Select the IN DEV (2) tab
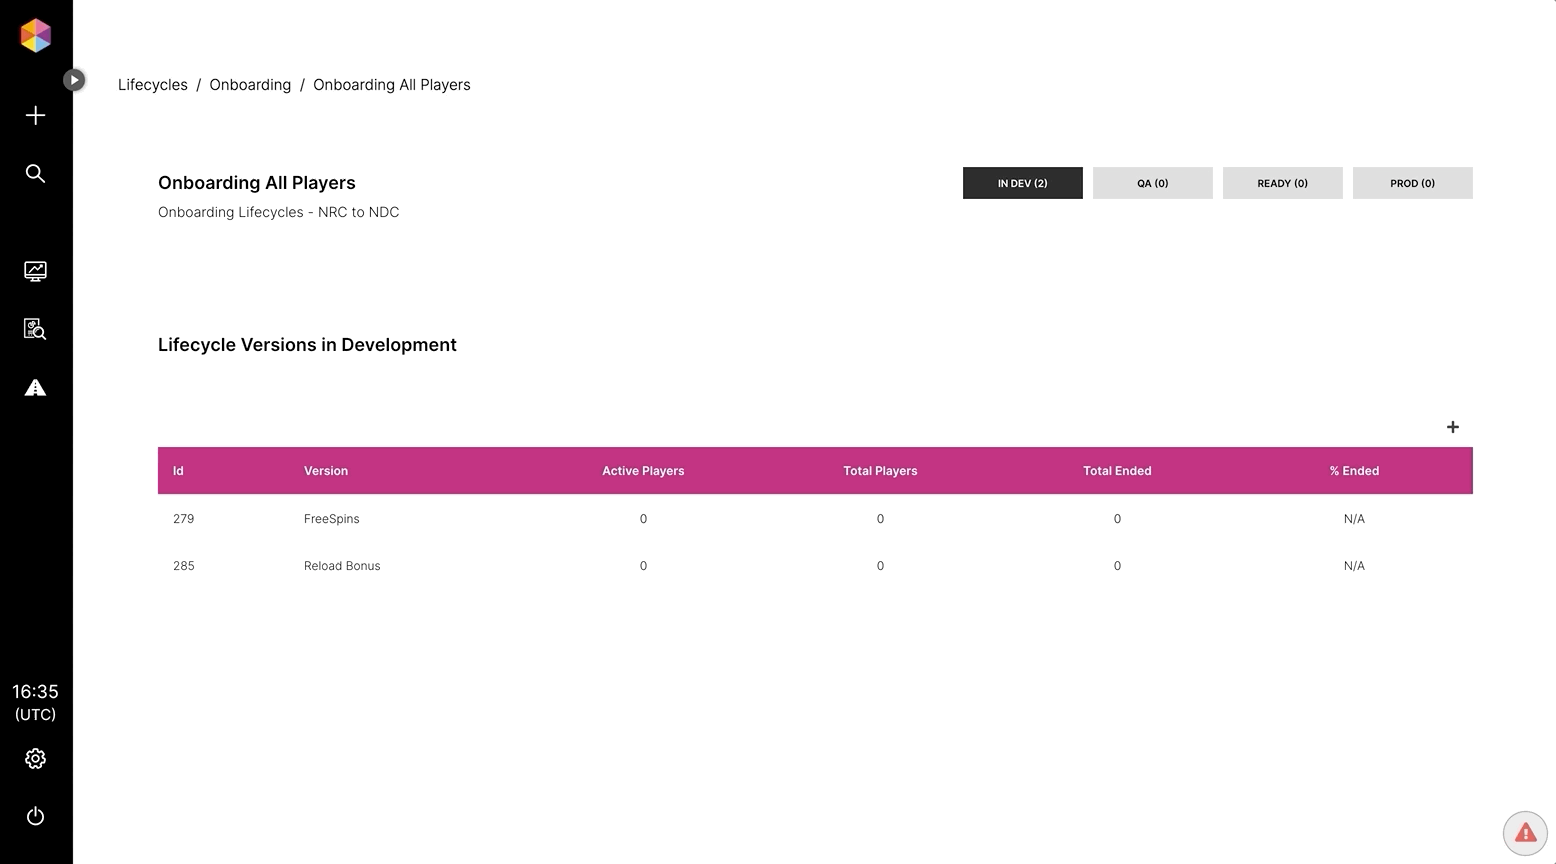This screenshot has width=1556, height=864. click(1022, 183)
